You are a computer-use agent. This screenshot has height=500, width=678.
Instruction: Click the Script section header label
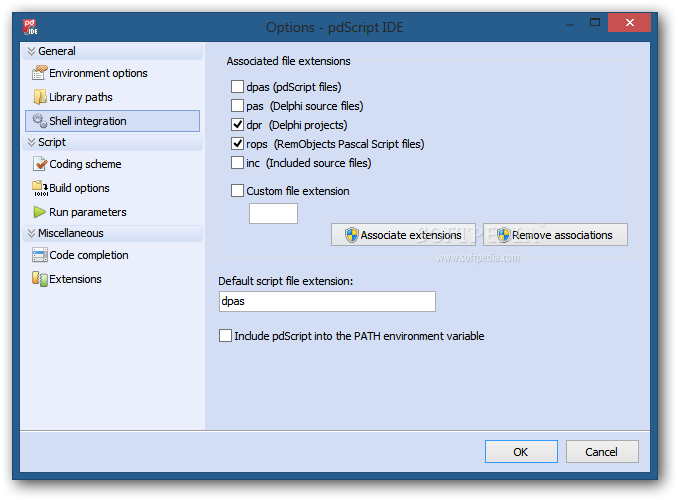click(52, 142)
